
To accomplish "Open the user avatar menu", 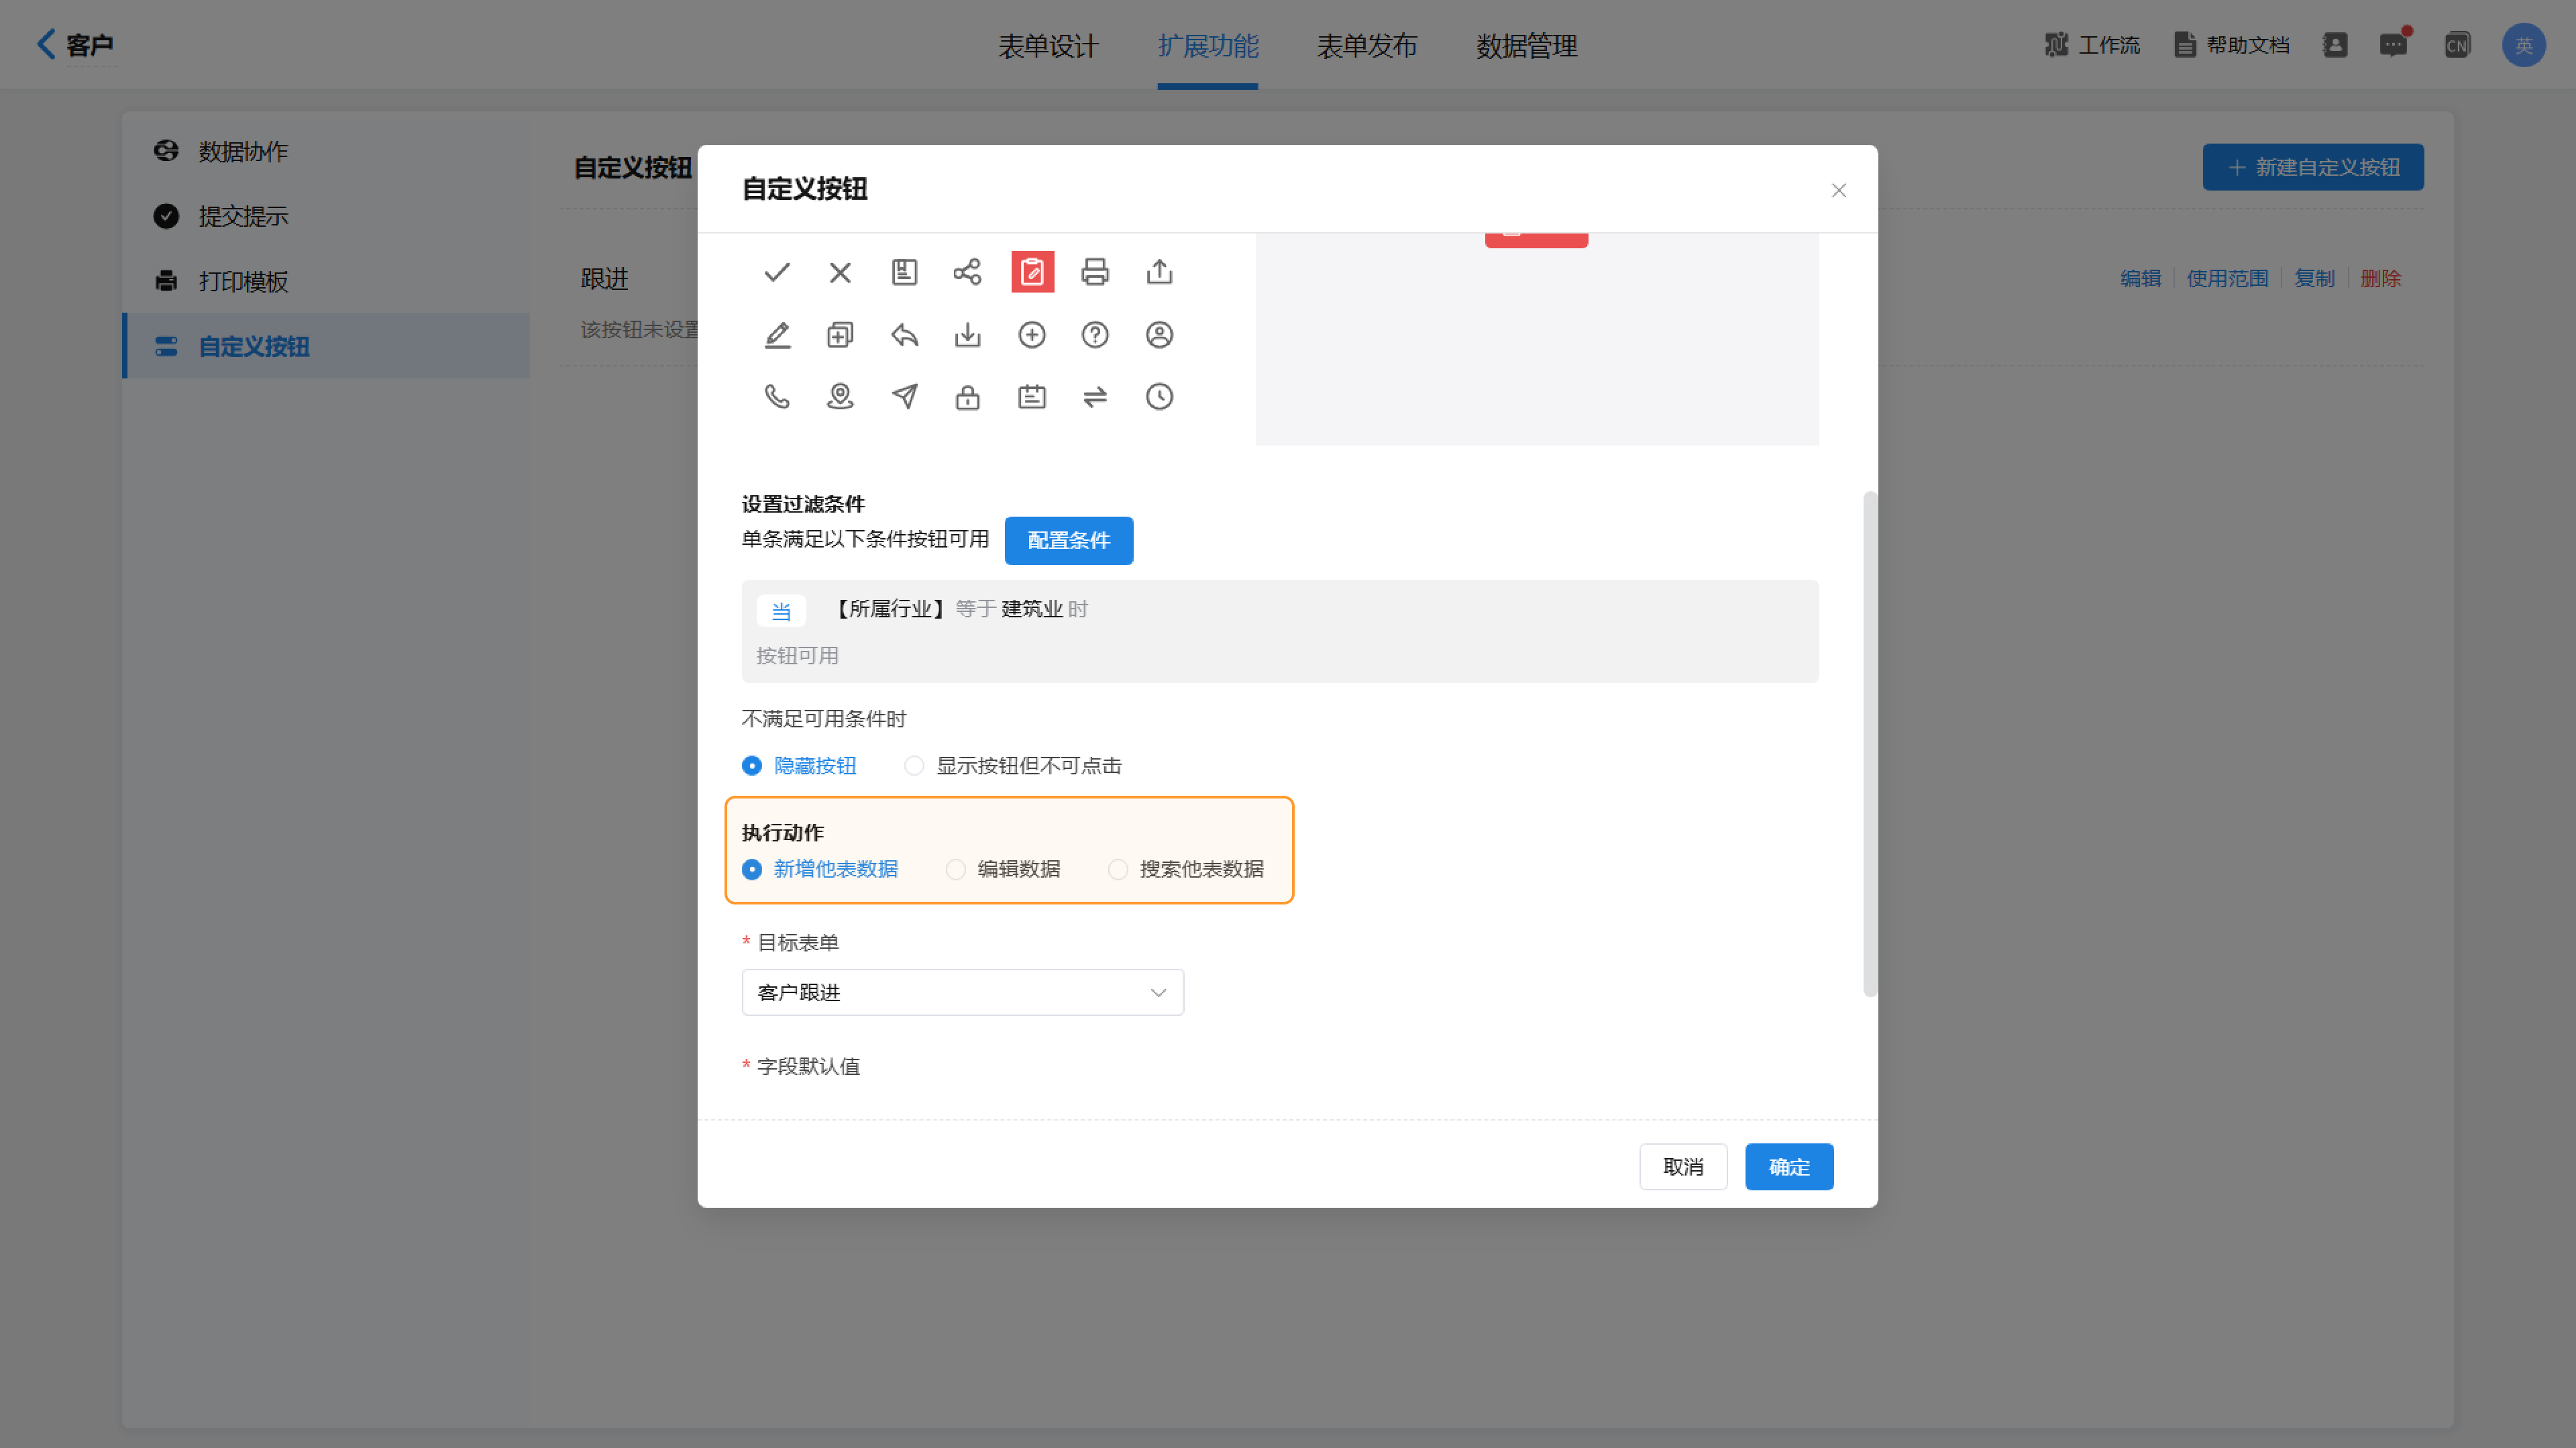I will pyautogui.click(x=2523, y=45).
